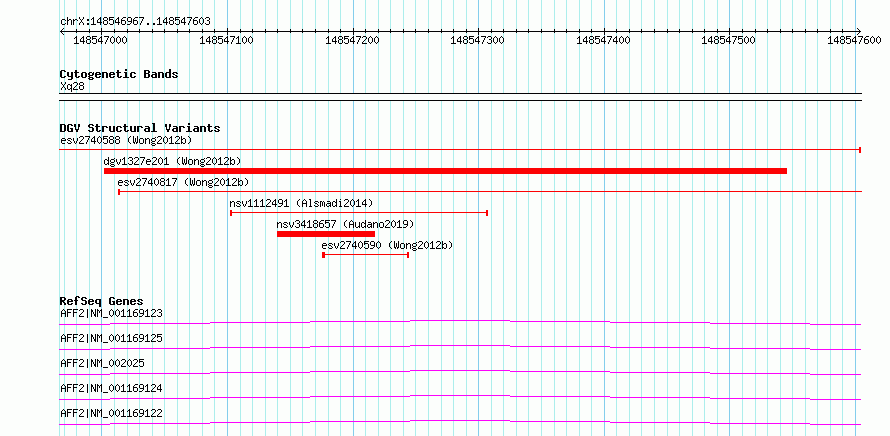Click the dgv1327e201 thick red bar
The width and height of the screenshot is (890, 436).
coord(446,171)
